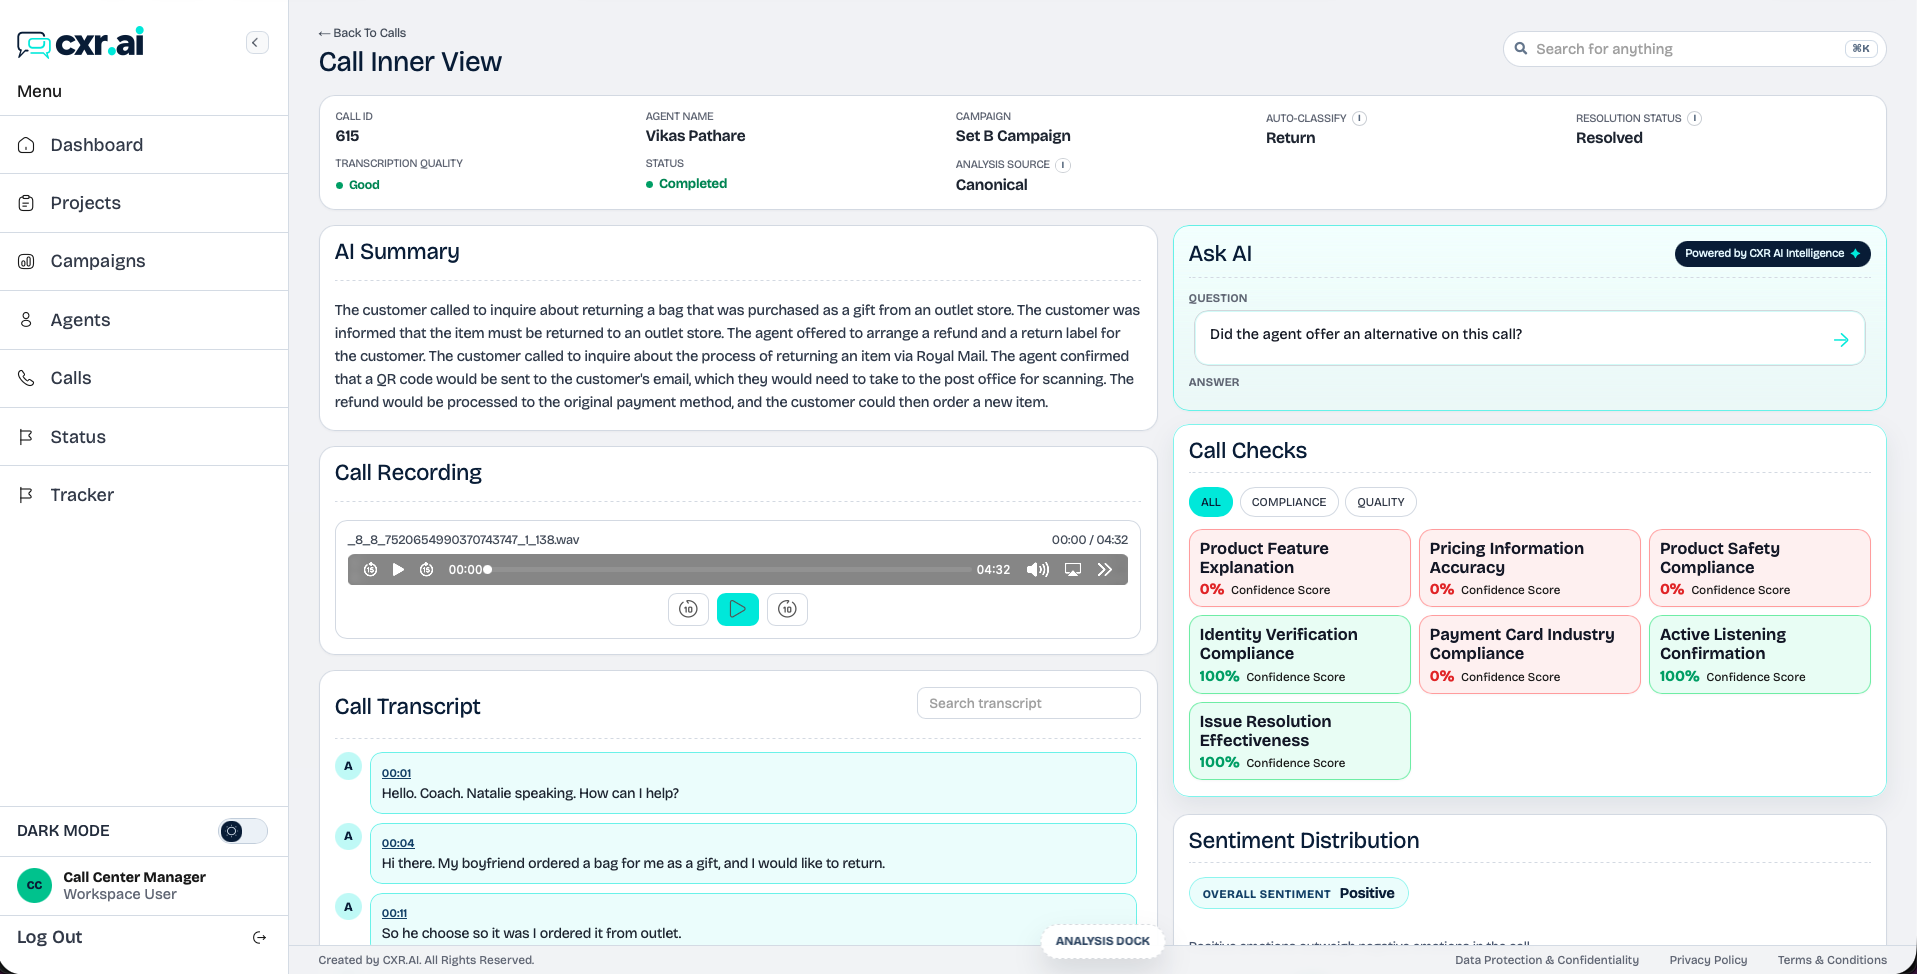This screenshot has height=974, width=1917.
Task: Open Tracker from sidebar
Action: (x=144, y=495)
